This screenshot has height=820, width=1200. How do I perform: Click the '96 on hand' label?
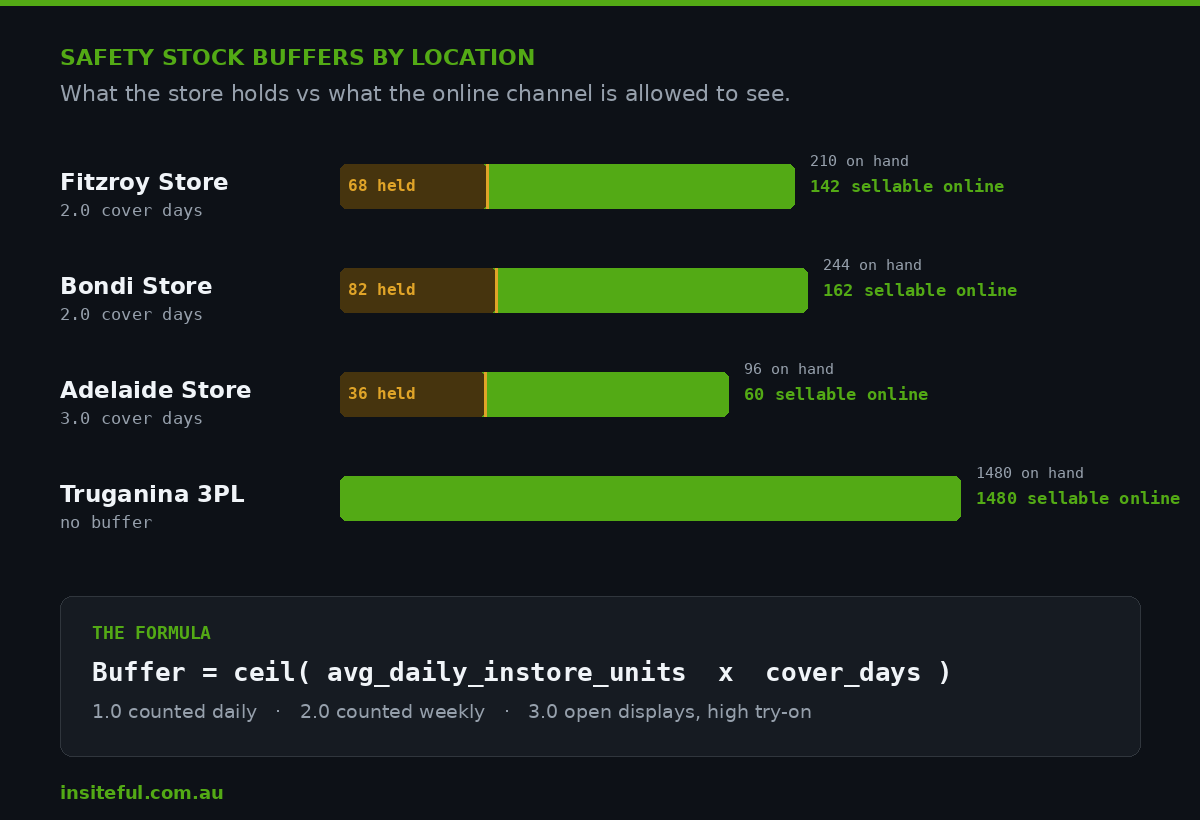pos(789,369)
